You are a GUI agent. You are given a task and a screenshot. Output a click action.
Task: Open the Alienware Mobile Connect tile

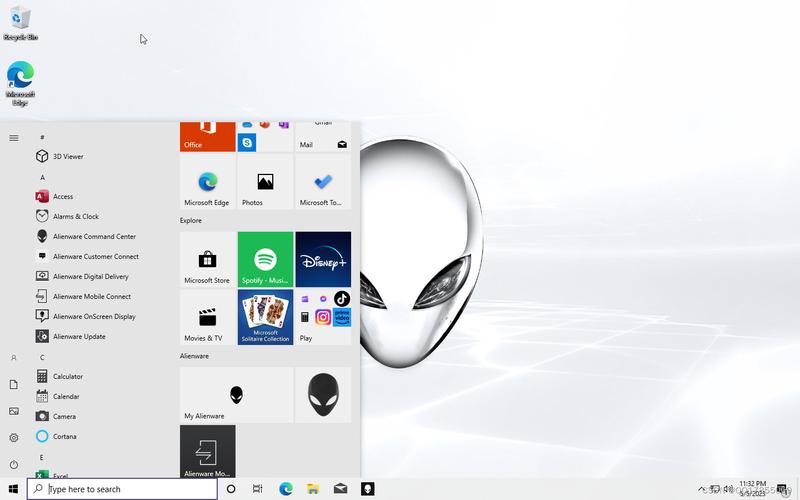(x=208, y=452)
